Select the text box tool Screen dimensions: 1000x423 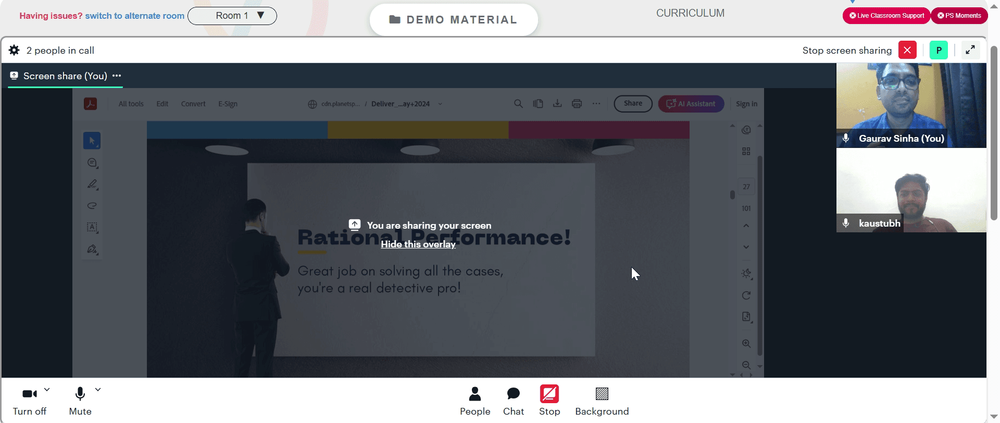tap(92, 227)
